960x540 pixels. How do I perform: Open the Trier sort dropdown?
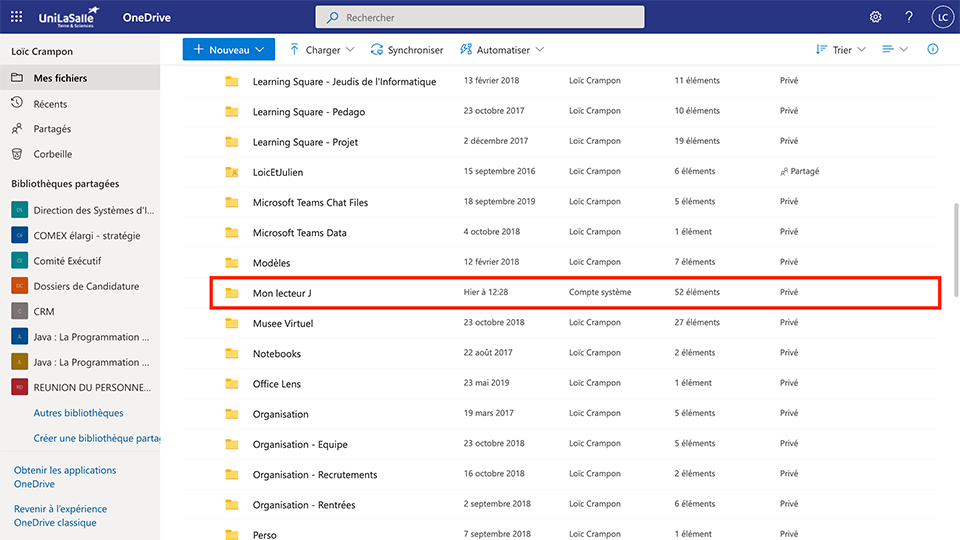[x=841, y=50]
